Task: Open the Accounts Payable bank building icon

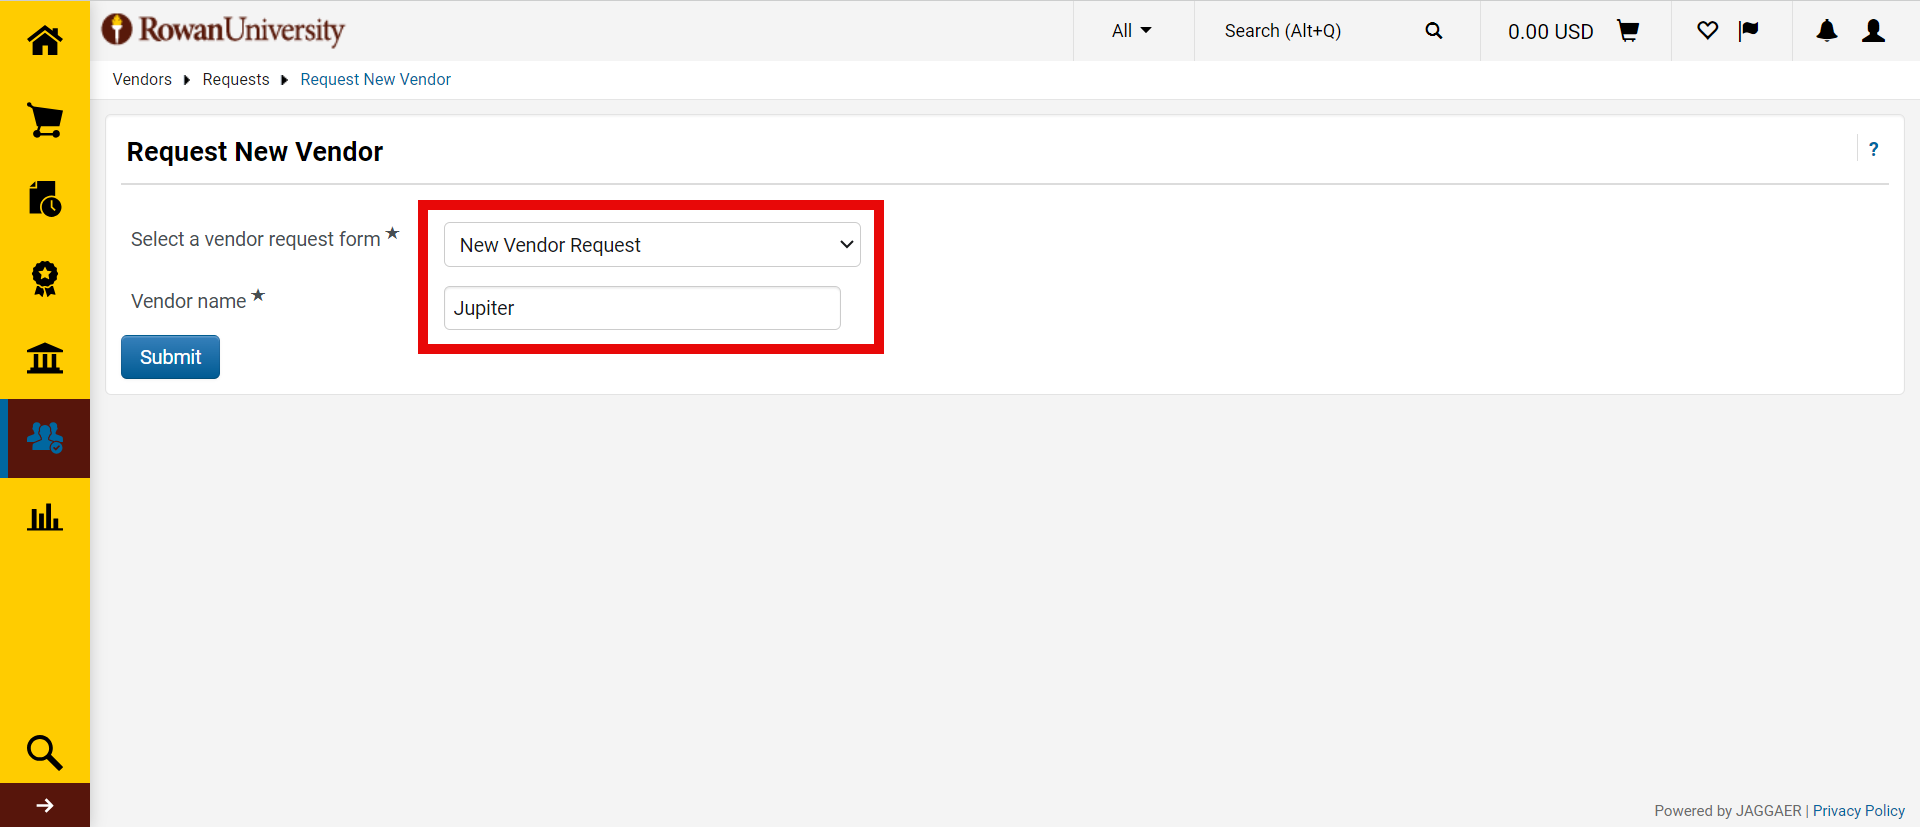Action: [45, 358]
